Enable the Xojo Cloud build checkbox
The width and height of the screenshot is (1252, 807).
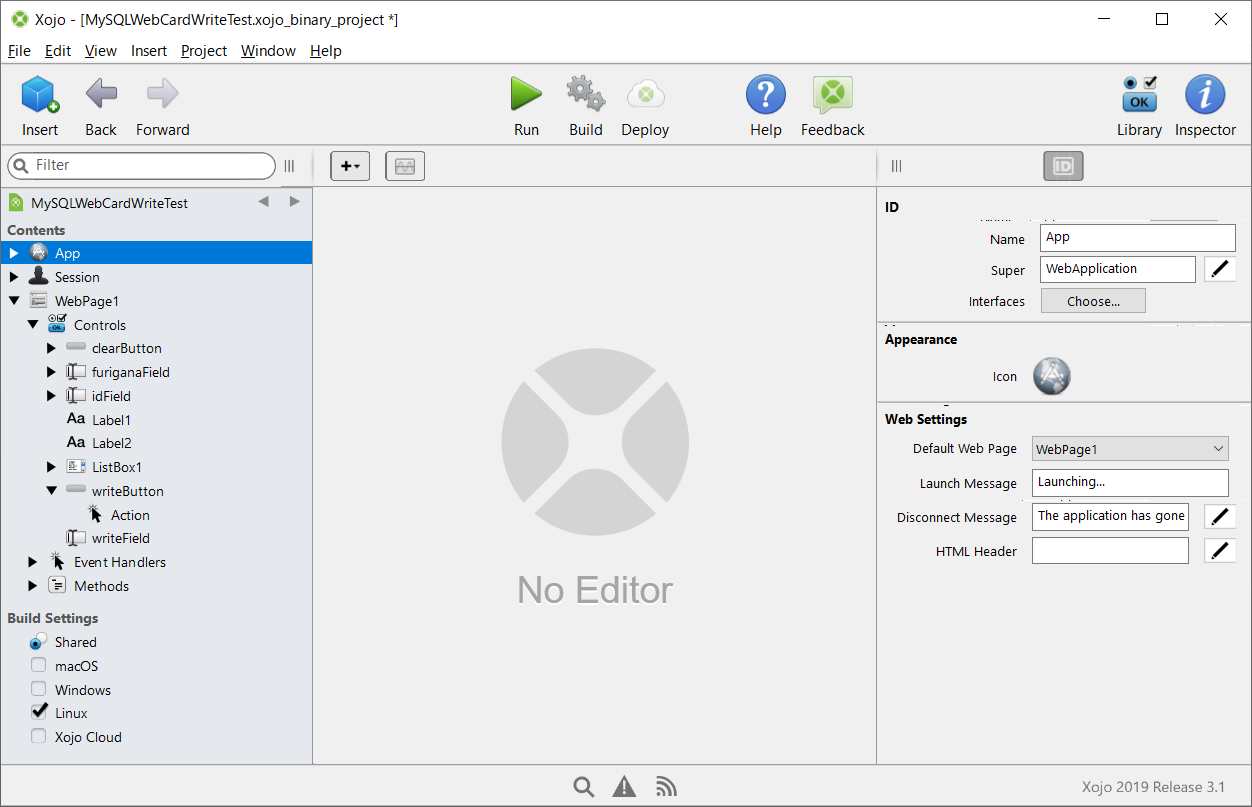pos(38,737)
